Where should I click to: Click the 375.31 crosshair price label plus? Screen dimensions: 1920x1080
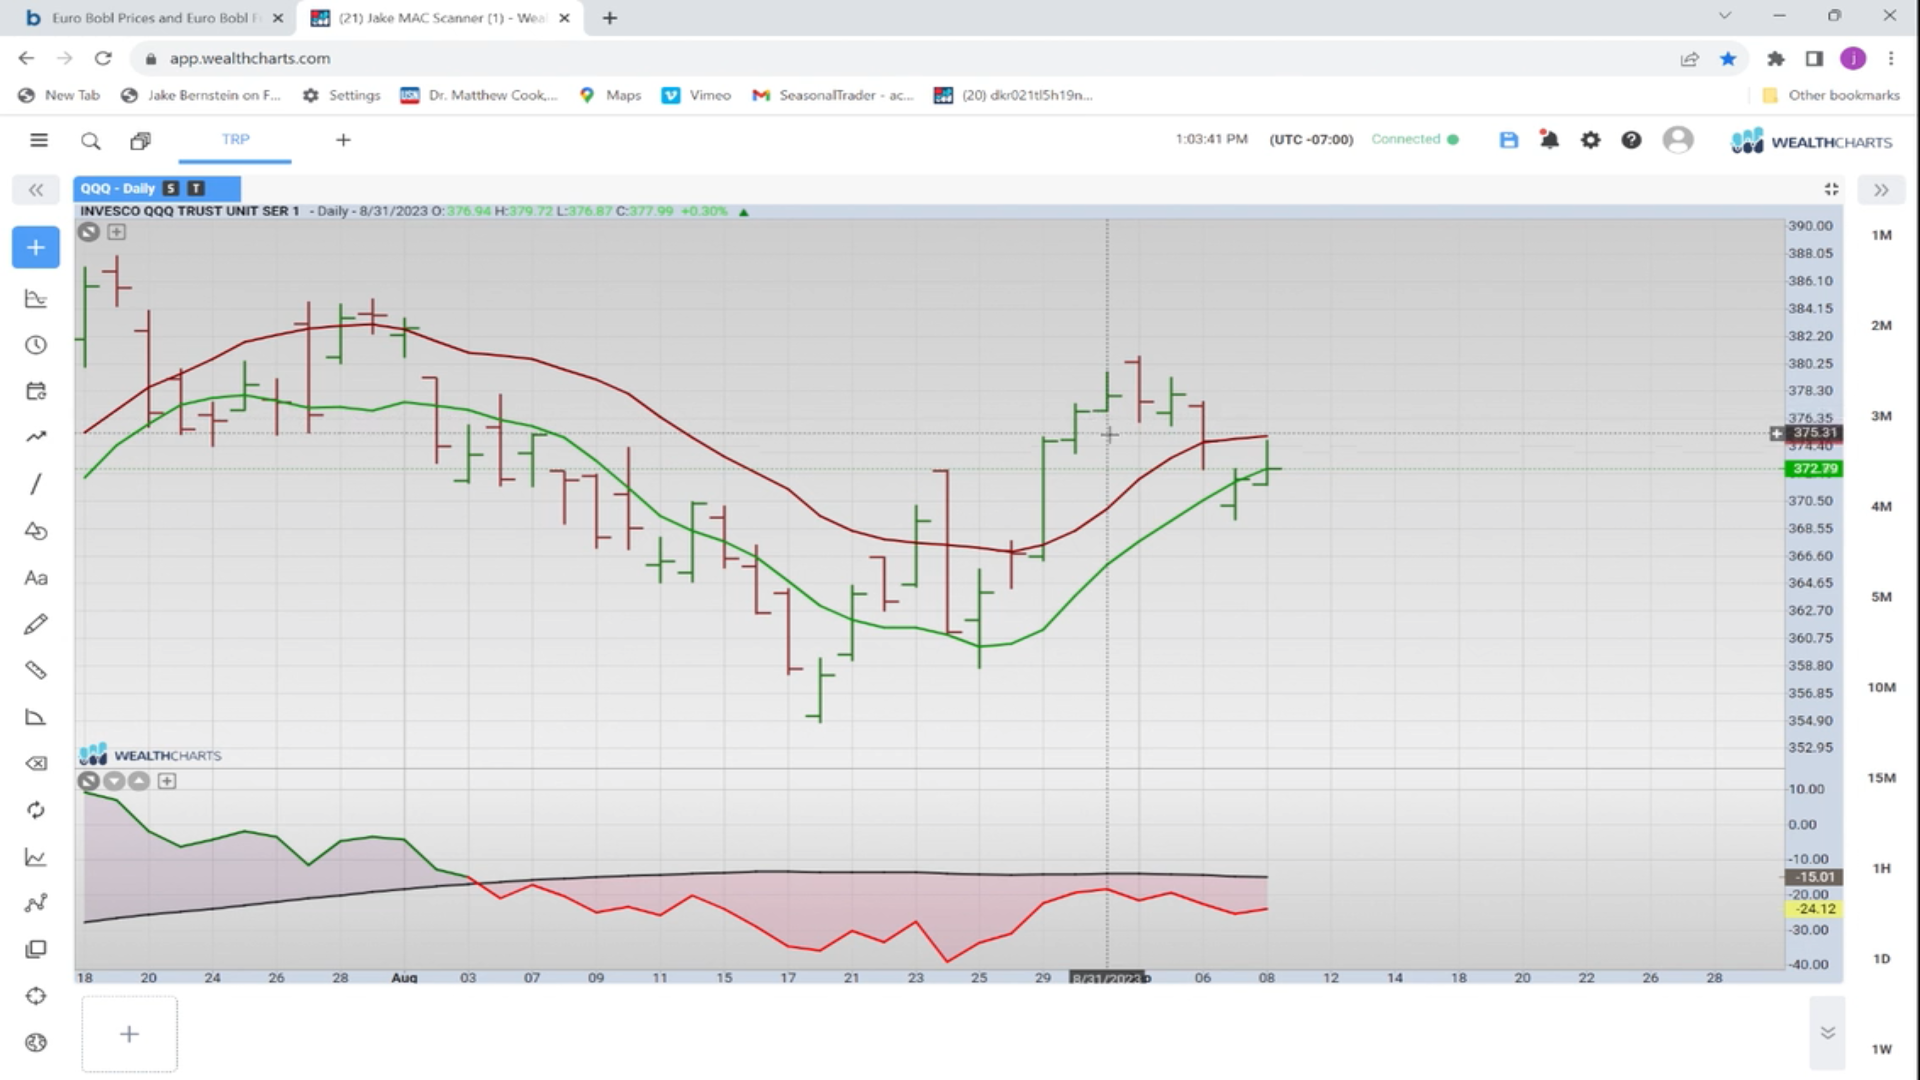(x=1777, y=433)
